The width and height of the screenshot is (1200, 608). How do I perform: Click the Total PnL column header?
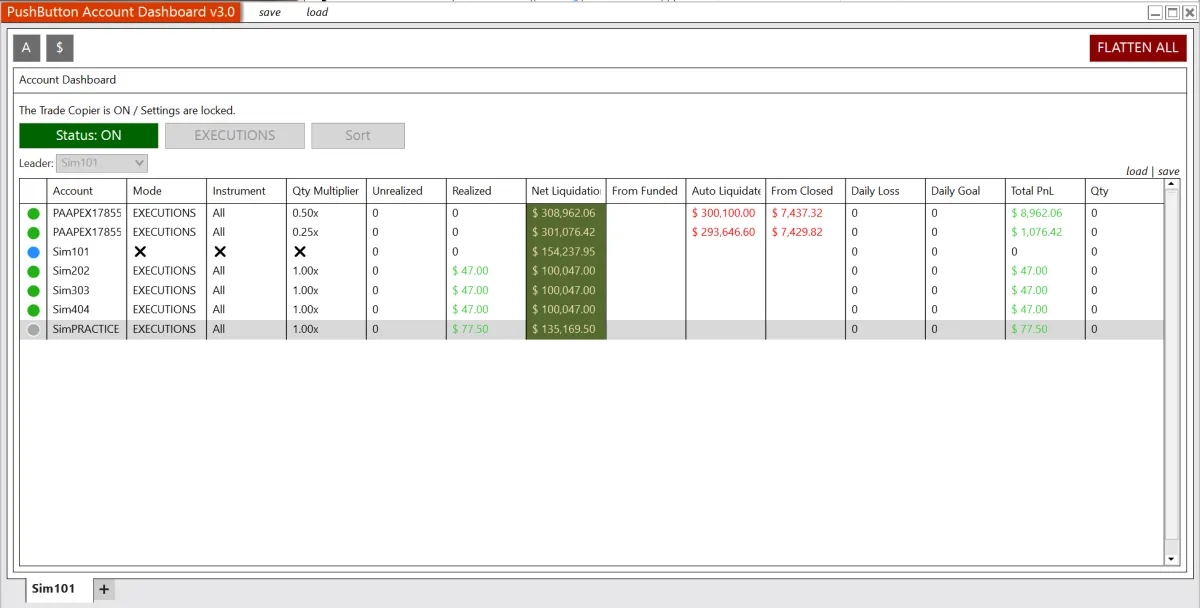[1046, 191]
